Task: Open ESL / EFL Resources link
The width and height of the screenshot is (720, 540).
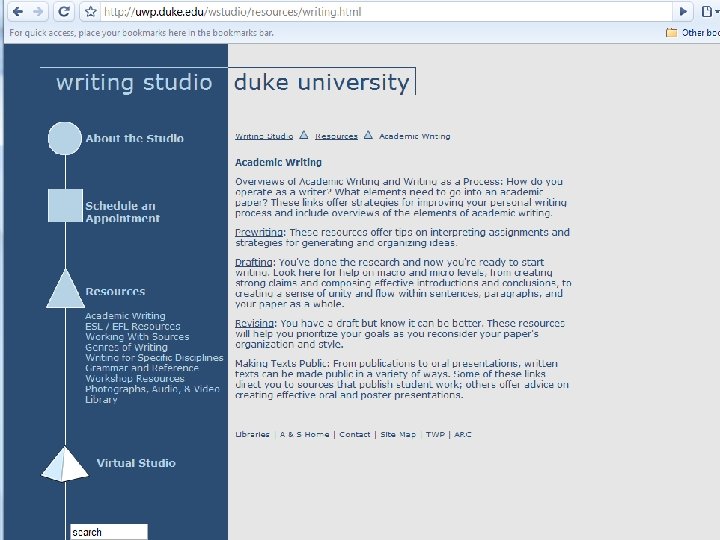Action: pyautogui.click(x=133, y=326)
